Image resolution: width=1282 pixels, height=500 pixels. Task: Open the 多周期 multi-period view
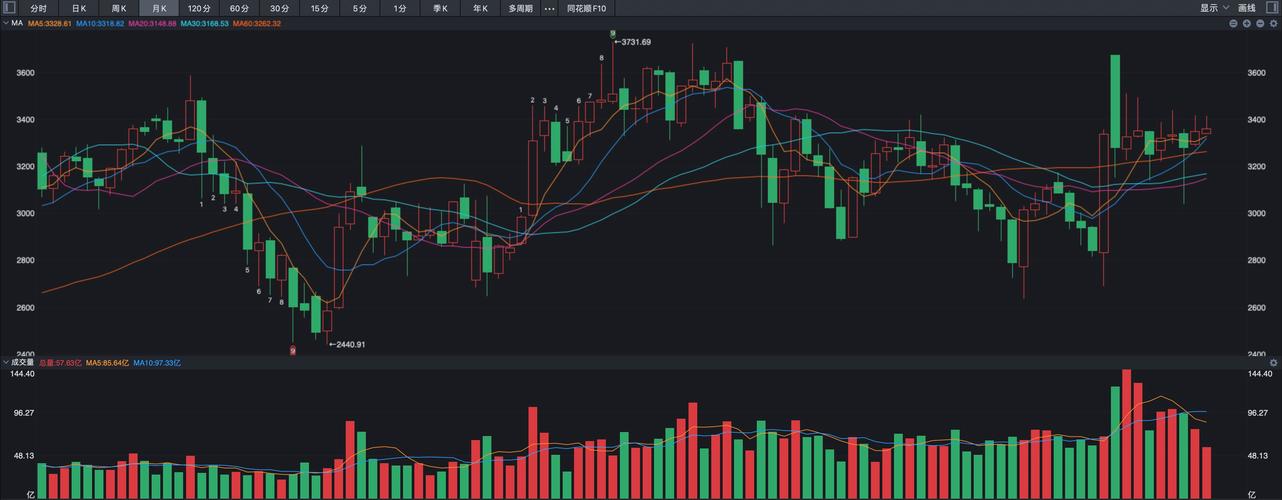[520, 8]
